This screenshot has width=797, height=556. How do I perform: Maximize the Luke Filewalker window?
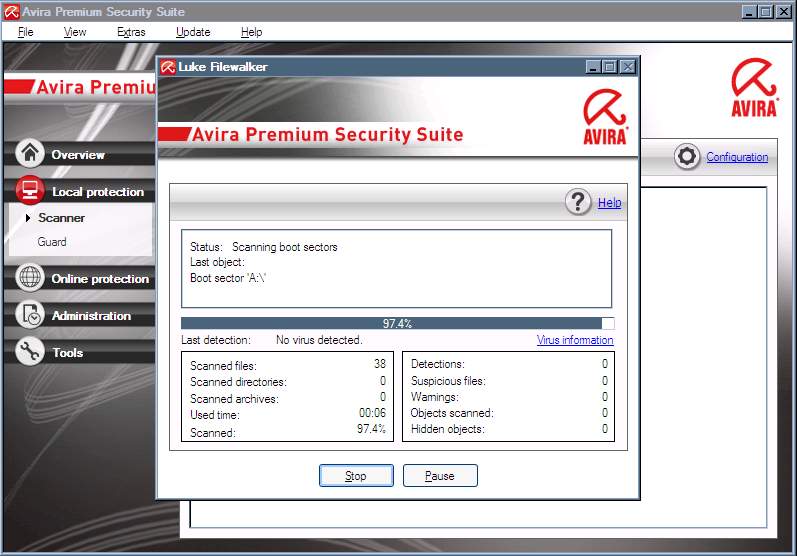610,67
